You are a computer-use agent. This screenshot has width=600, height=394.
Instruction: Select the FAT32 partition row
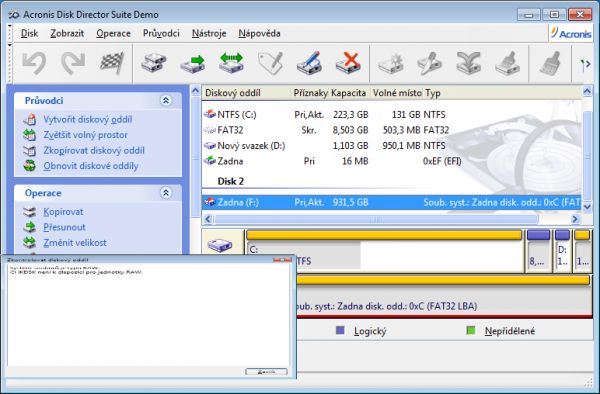391,130
